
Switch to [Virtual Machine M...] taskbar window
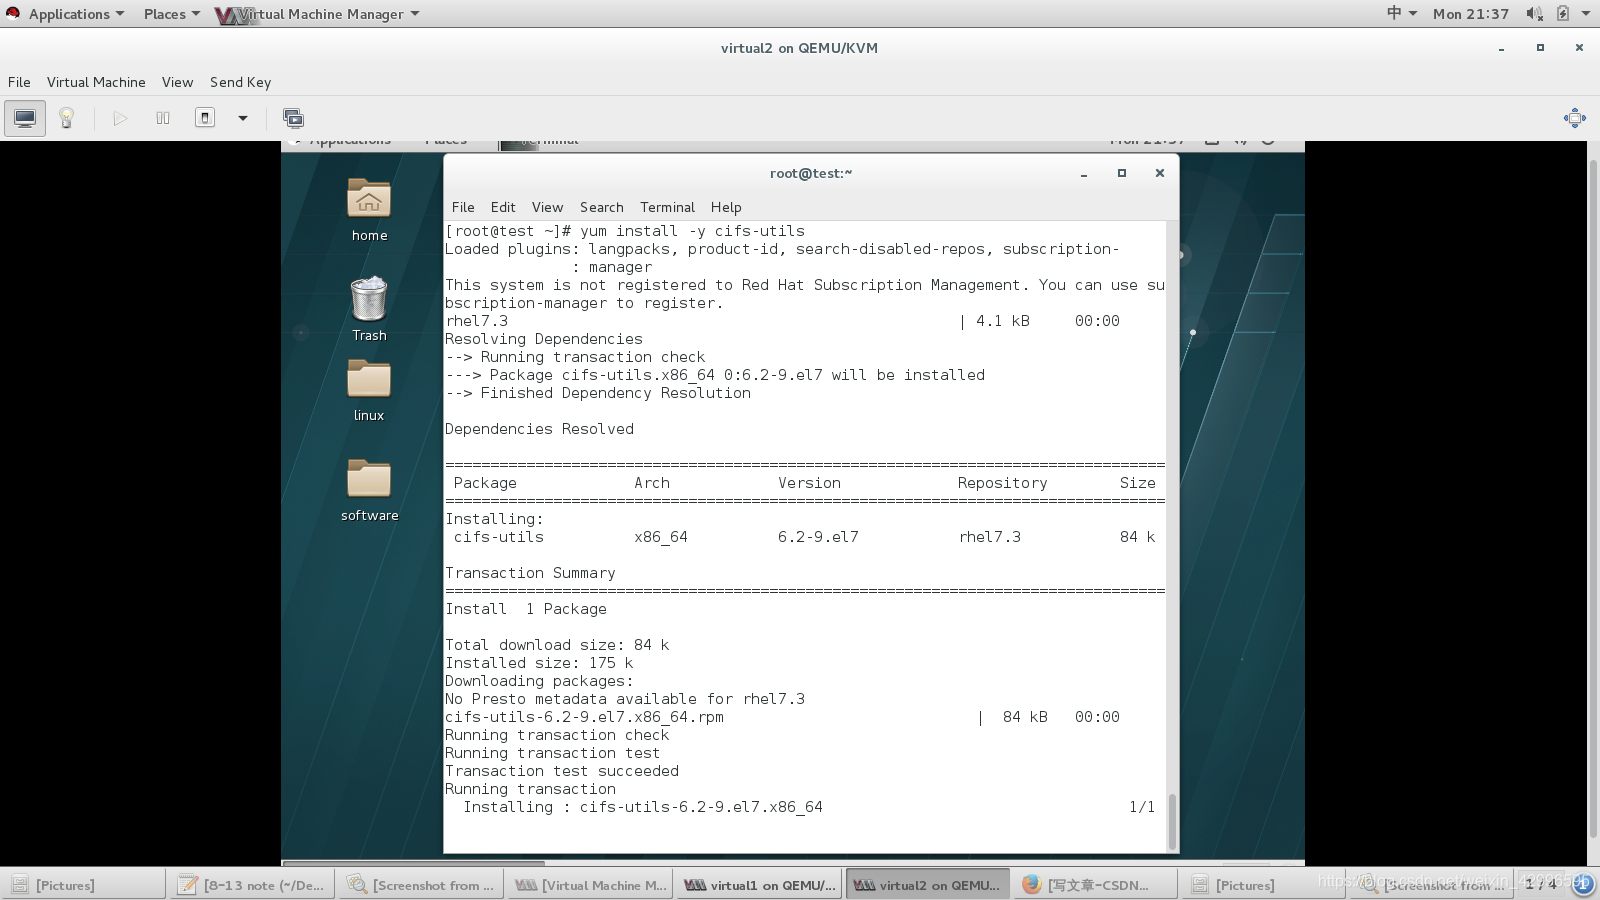(590, 885)
